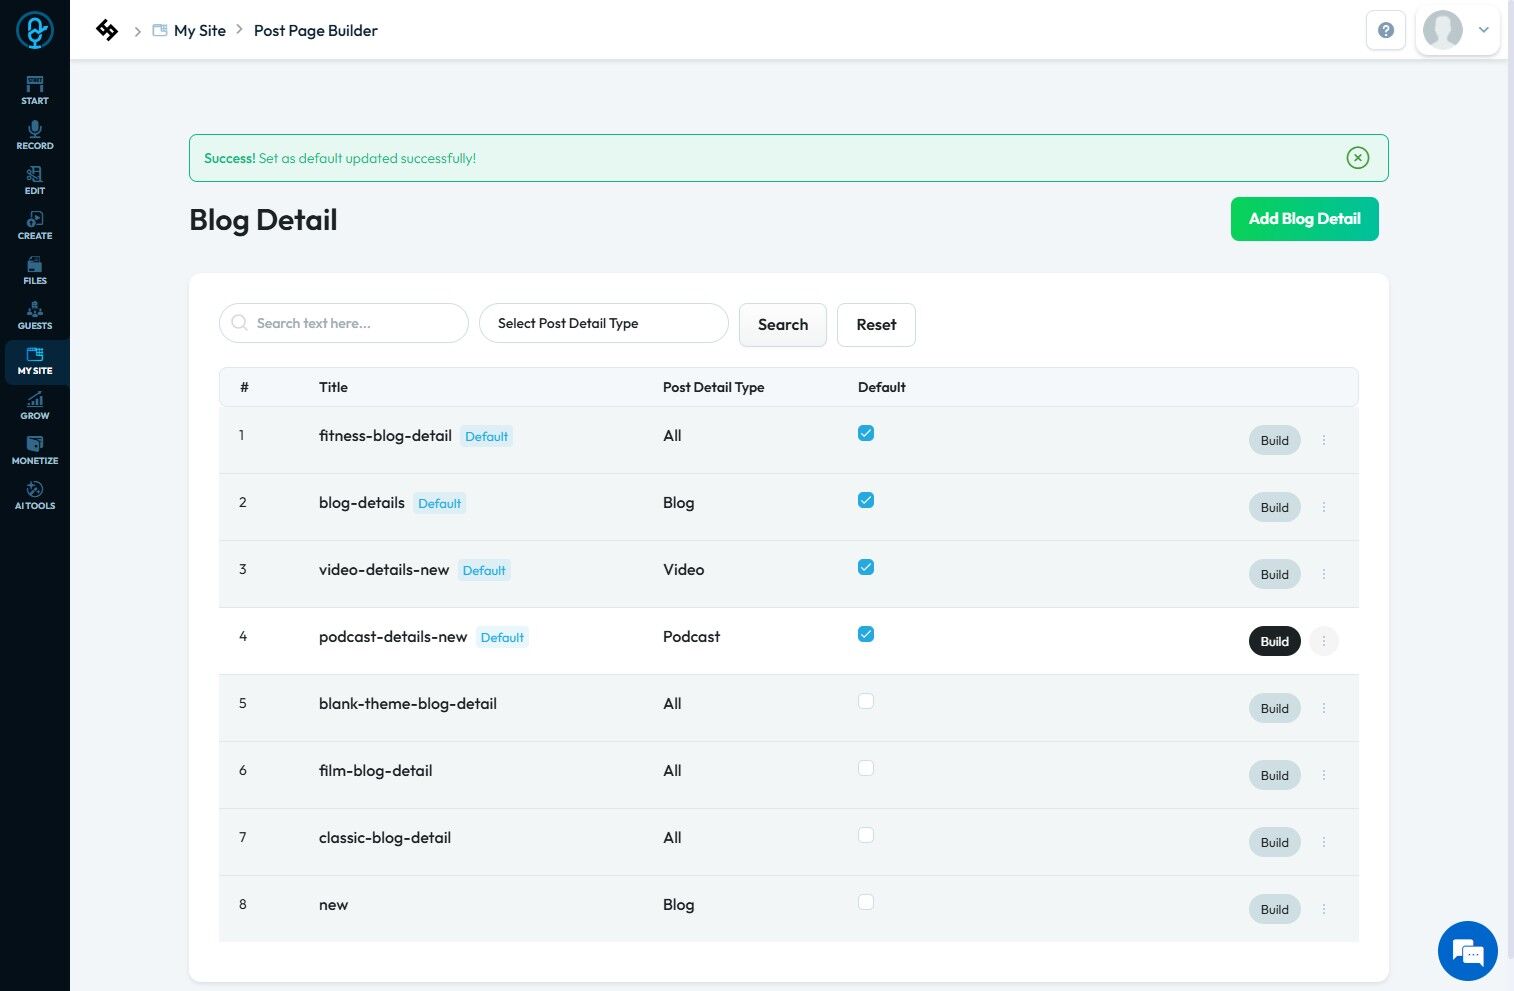Open the Record section in the sidebar
The width and height of the screenshot is (1514, 991).
[x=35, y=135]
